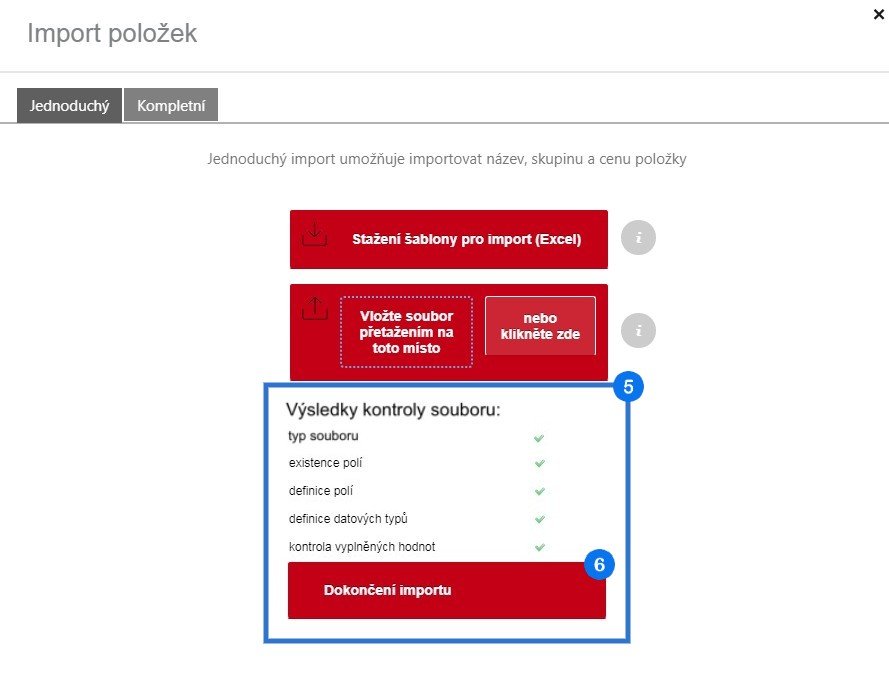Switch to the Jednoduchý tab

coord(70,105)
